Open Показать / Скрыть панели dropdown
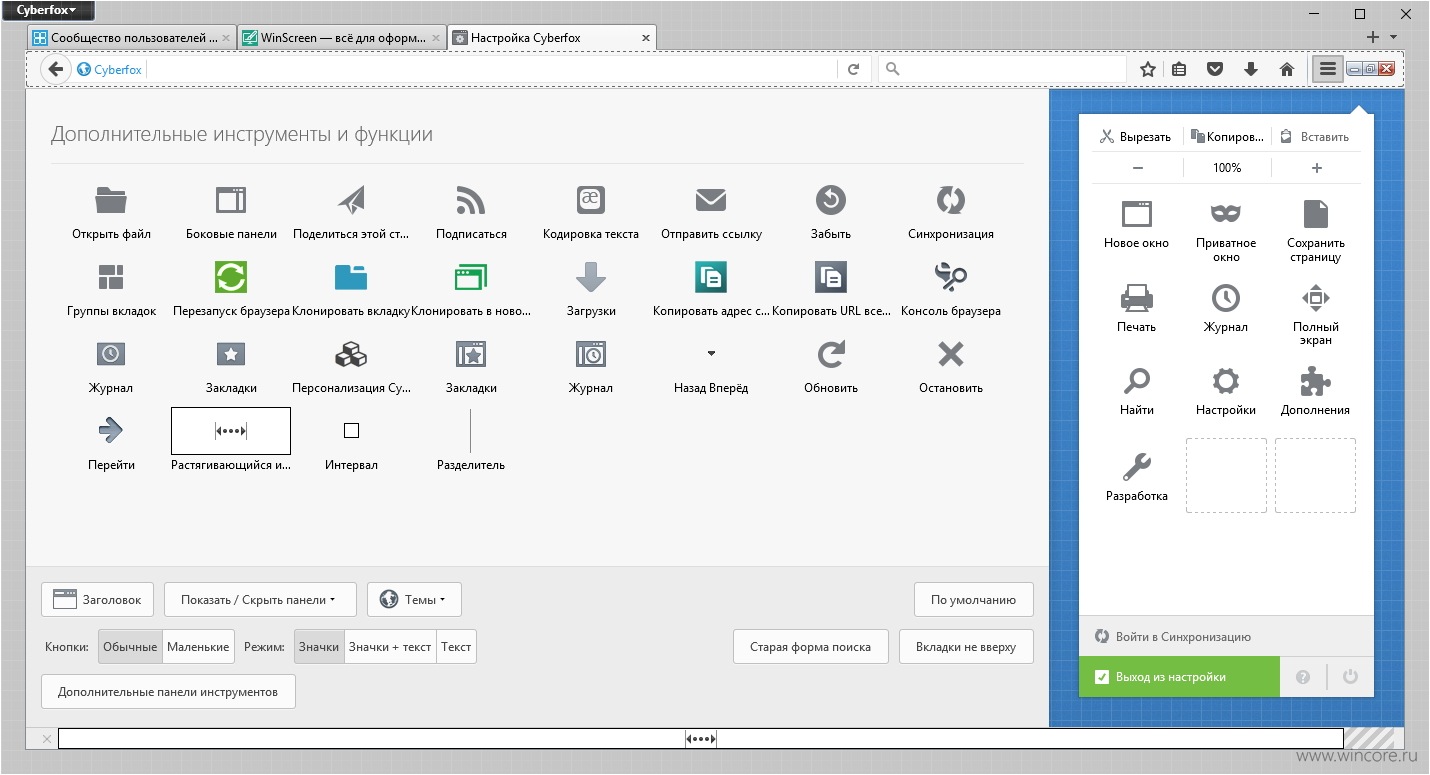The width and height of the screenshot is (1430, 775). click(258, 600)
